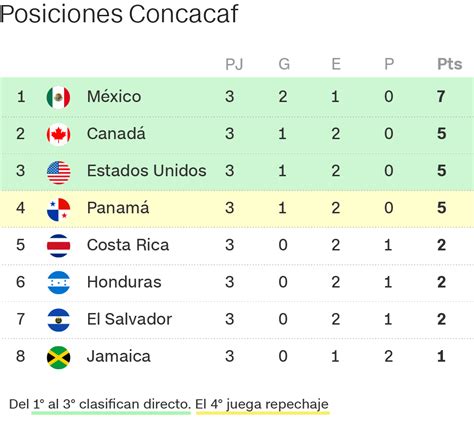Select the Costa Rica flag icon

pyautogui.click(x=58, y=246)
